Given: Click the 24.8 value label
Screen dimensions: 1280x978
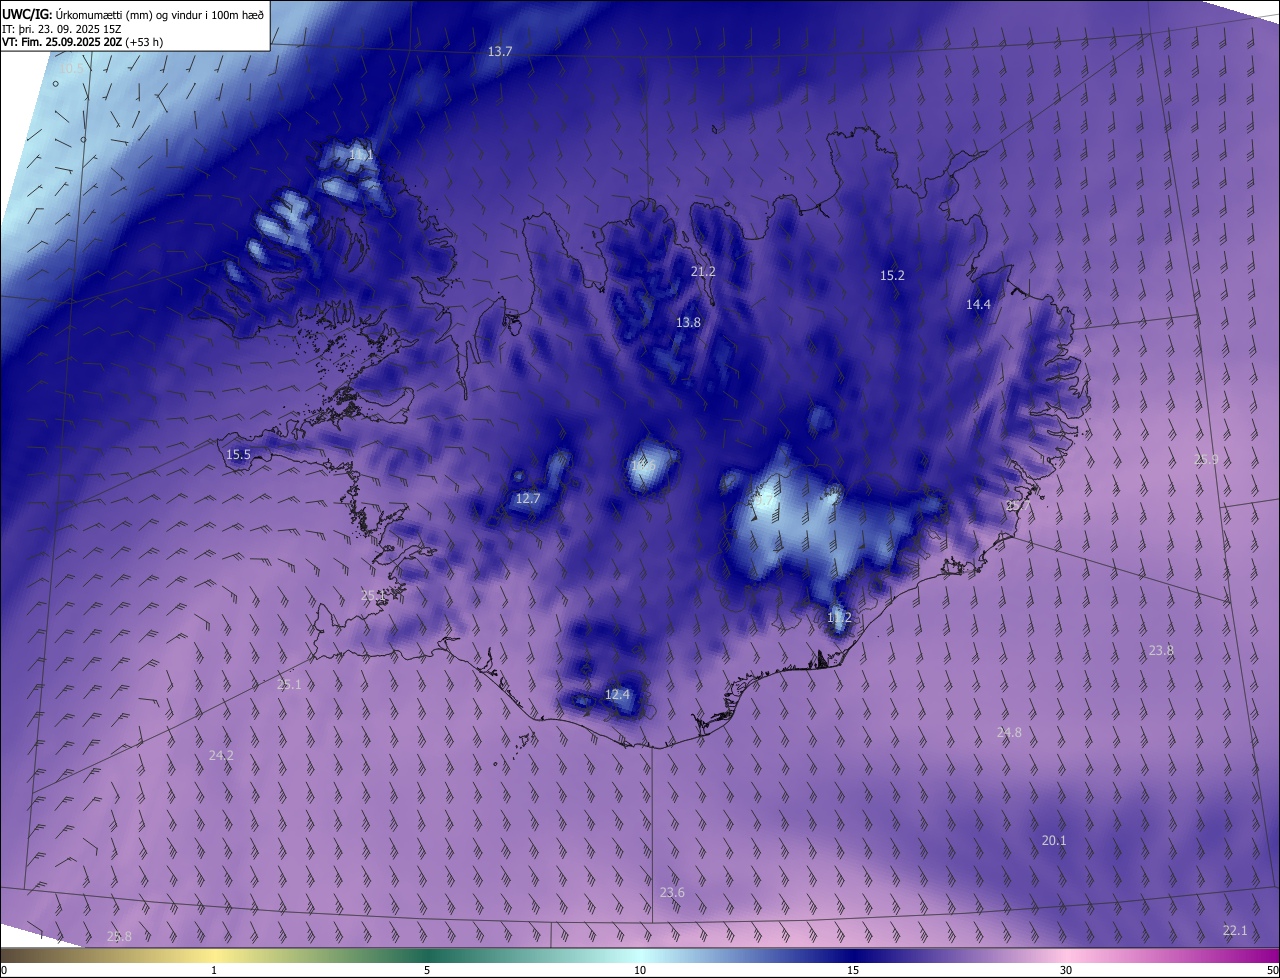Looking at the screenshot, I should point(1009,732).
